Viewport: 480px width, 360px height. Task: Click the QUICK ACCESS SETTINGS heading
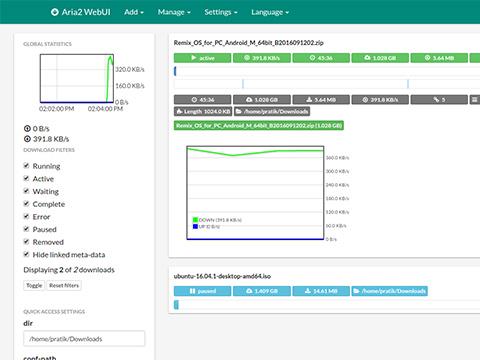pyautogui.click(x=54, y=312)
